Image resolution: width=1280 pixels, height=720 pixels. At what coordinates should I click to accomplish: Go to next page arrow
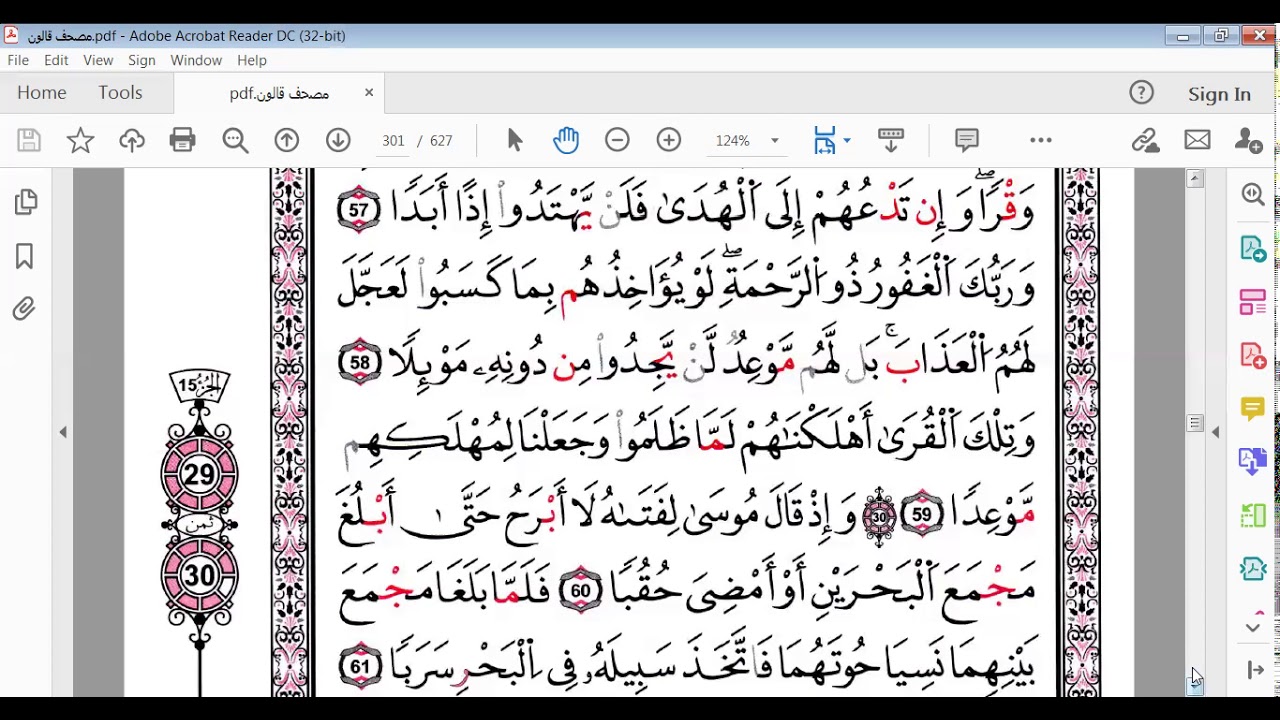[338, 141]
